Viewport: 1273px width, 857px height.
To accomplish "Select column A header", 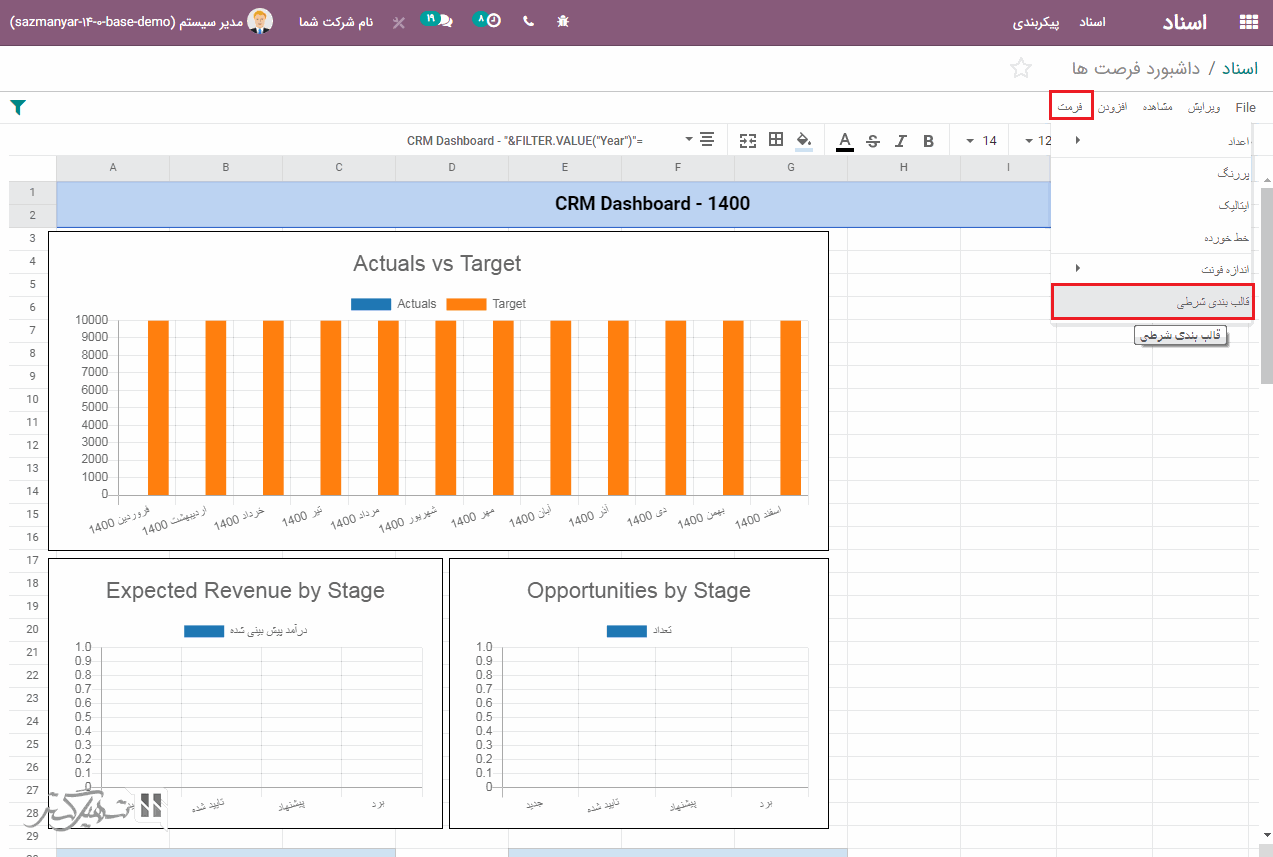I will click(113, 167).
